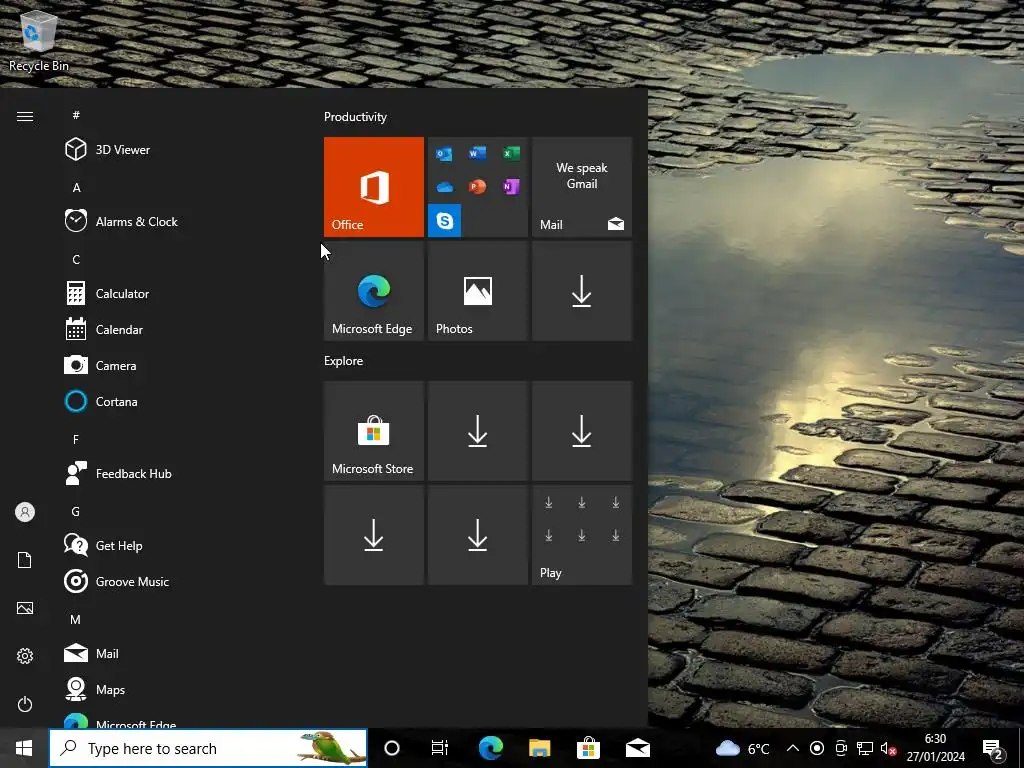Open the user account menu
This screenshot has height=768, width=1024.
click(x=25, y=512)
